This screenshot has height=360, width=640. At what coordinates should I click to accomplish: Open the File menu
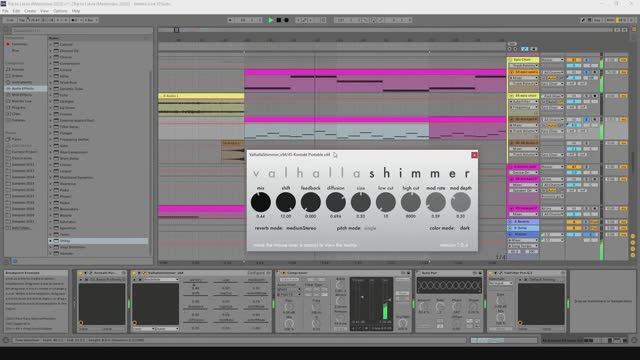(5, 11)
